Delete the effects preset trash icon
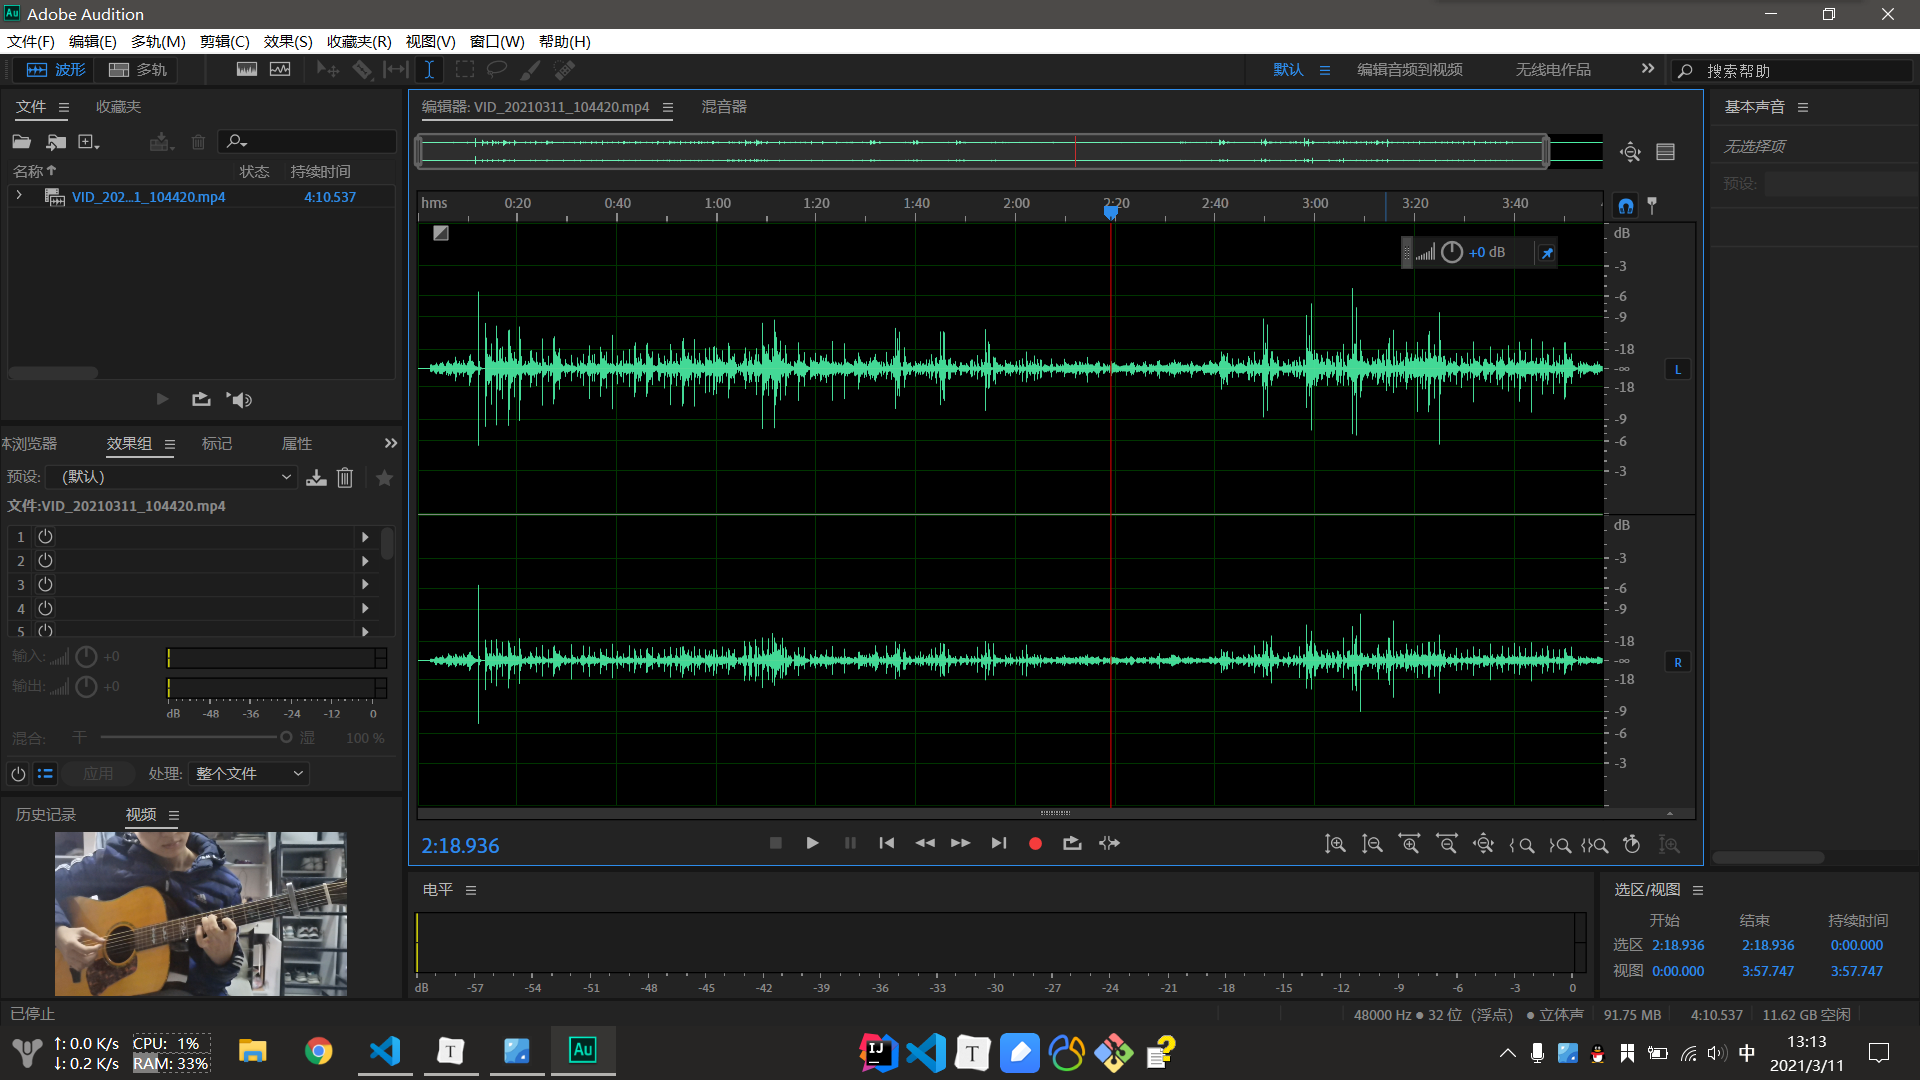 pos(345,478)
